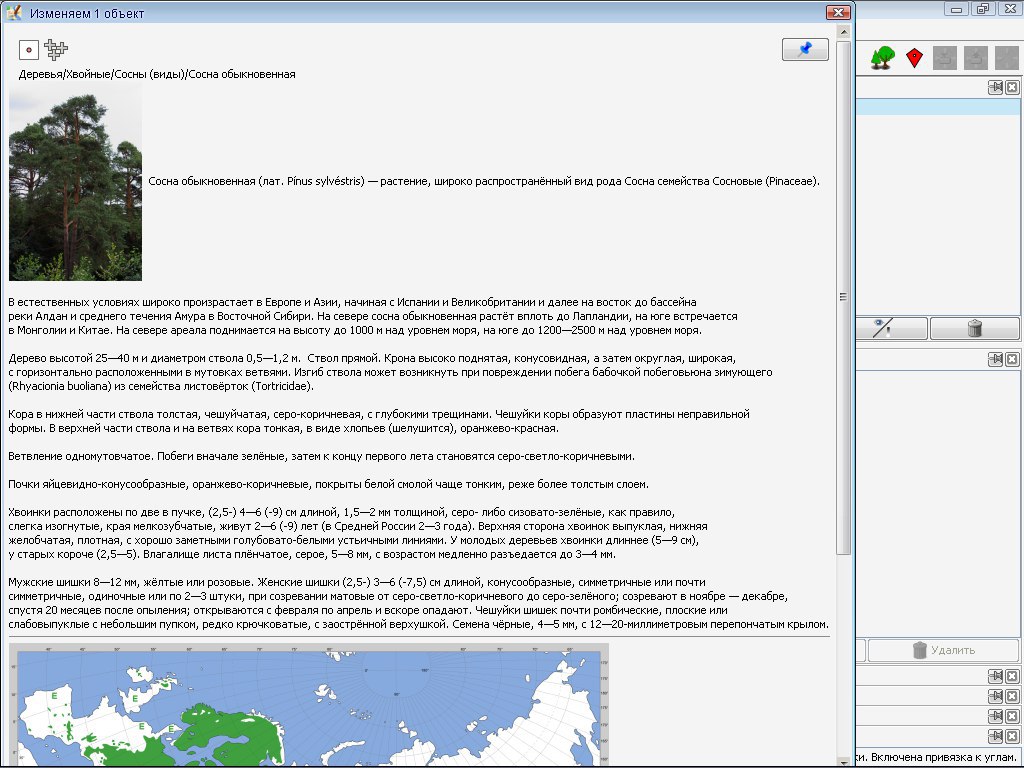
Task: Close the panel directly below the trash button
Action: tap(1012, 359)
